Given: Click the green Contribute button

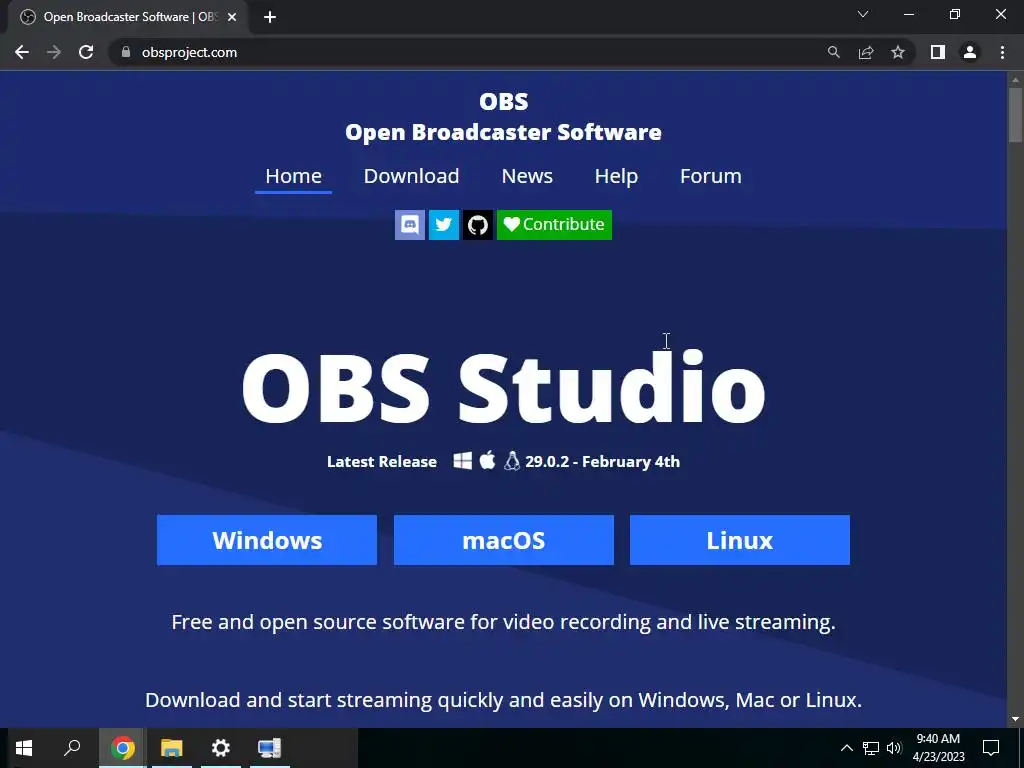Looking at the screenshot, I should pos(554,225).
